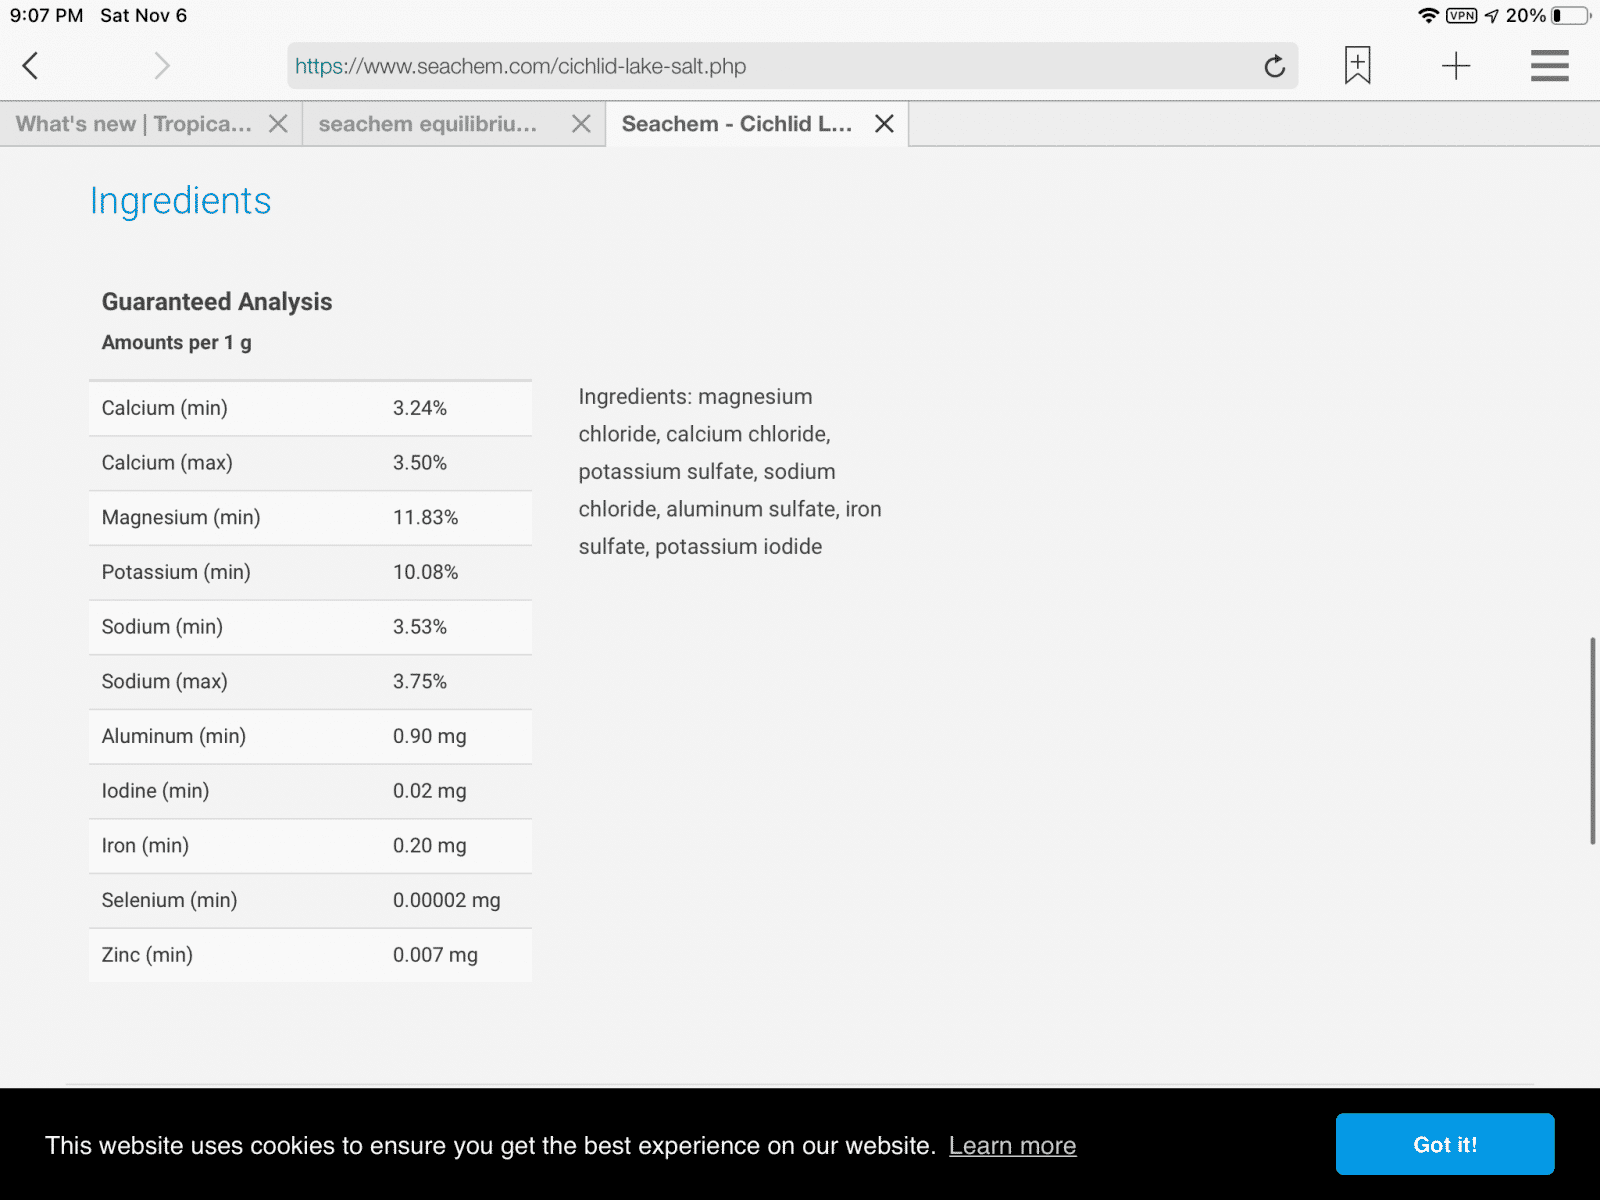
Task: Tap the location services arrow icon
Action: click(x=1491, y=16)
